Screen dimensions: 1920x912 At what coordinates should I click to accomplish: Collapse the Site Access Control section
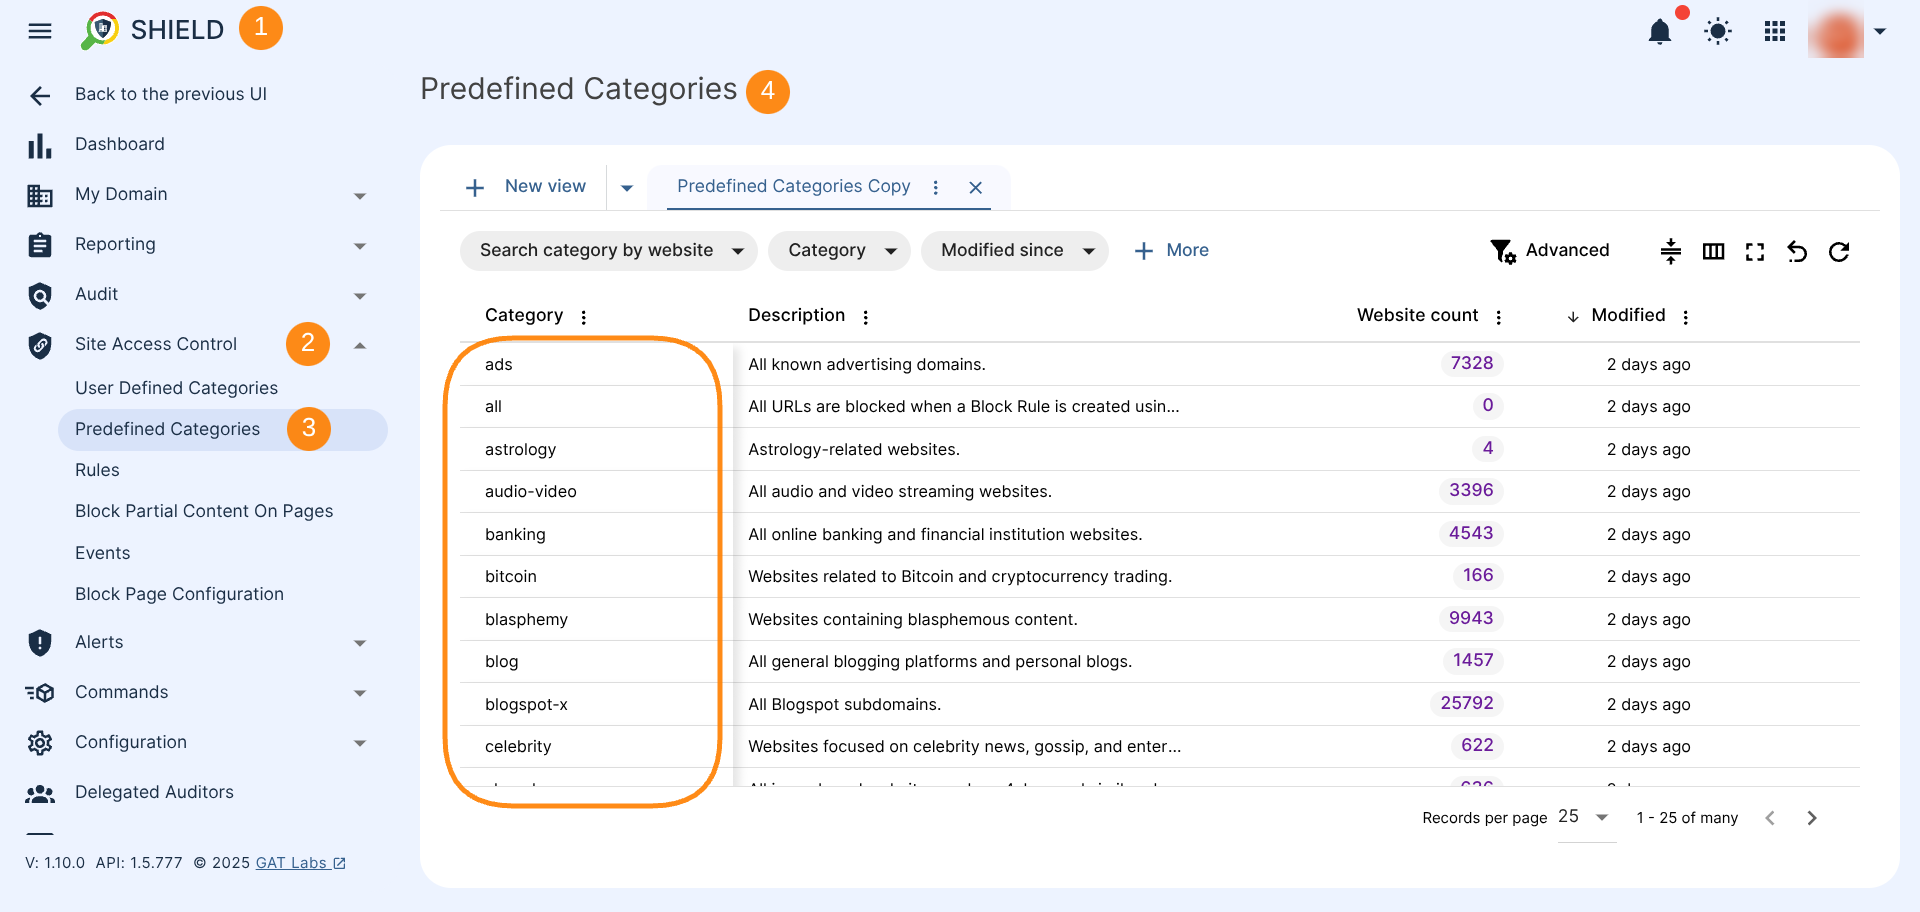tap(360, 346)
